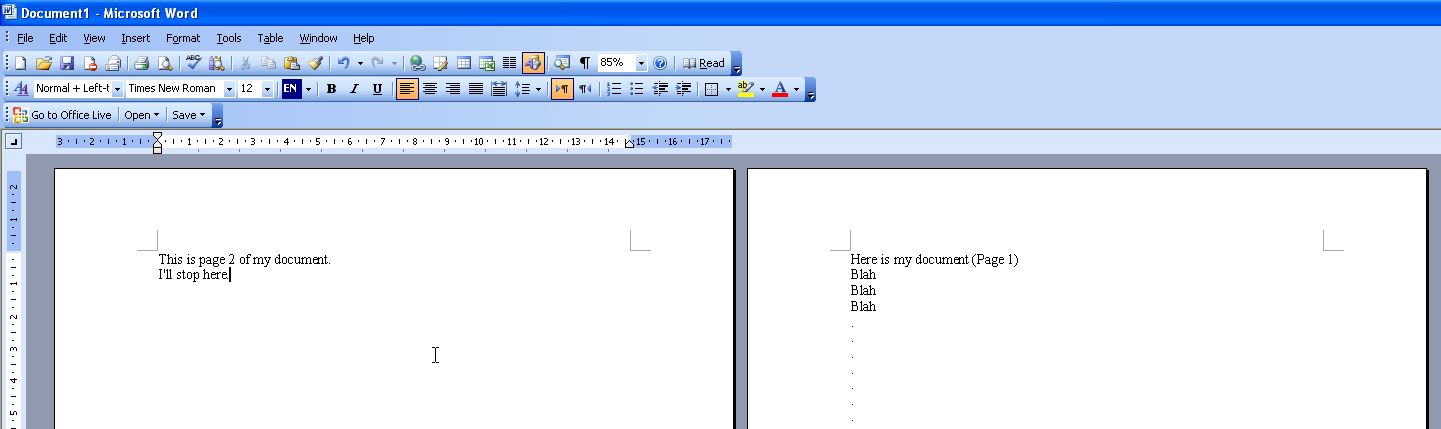
Task: Toggle Show/Hide paragraph marks
Action: (x=584, y=63)
